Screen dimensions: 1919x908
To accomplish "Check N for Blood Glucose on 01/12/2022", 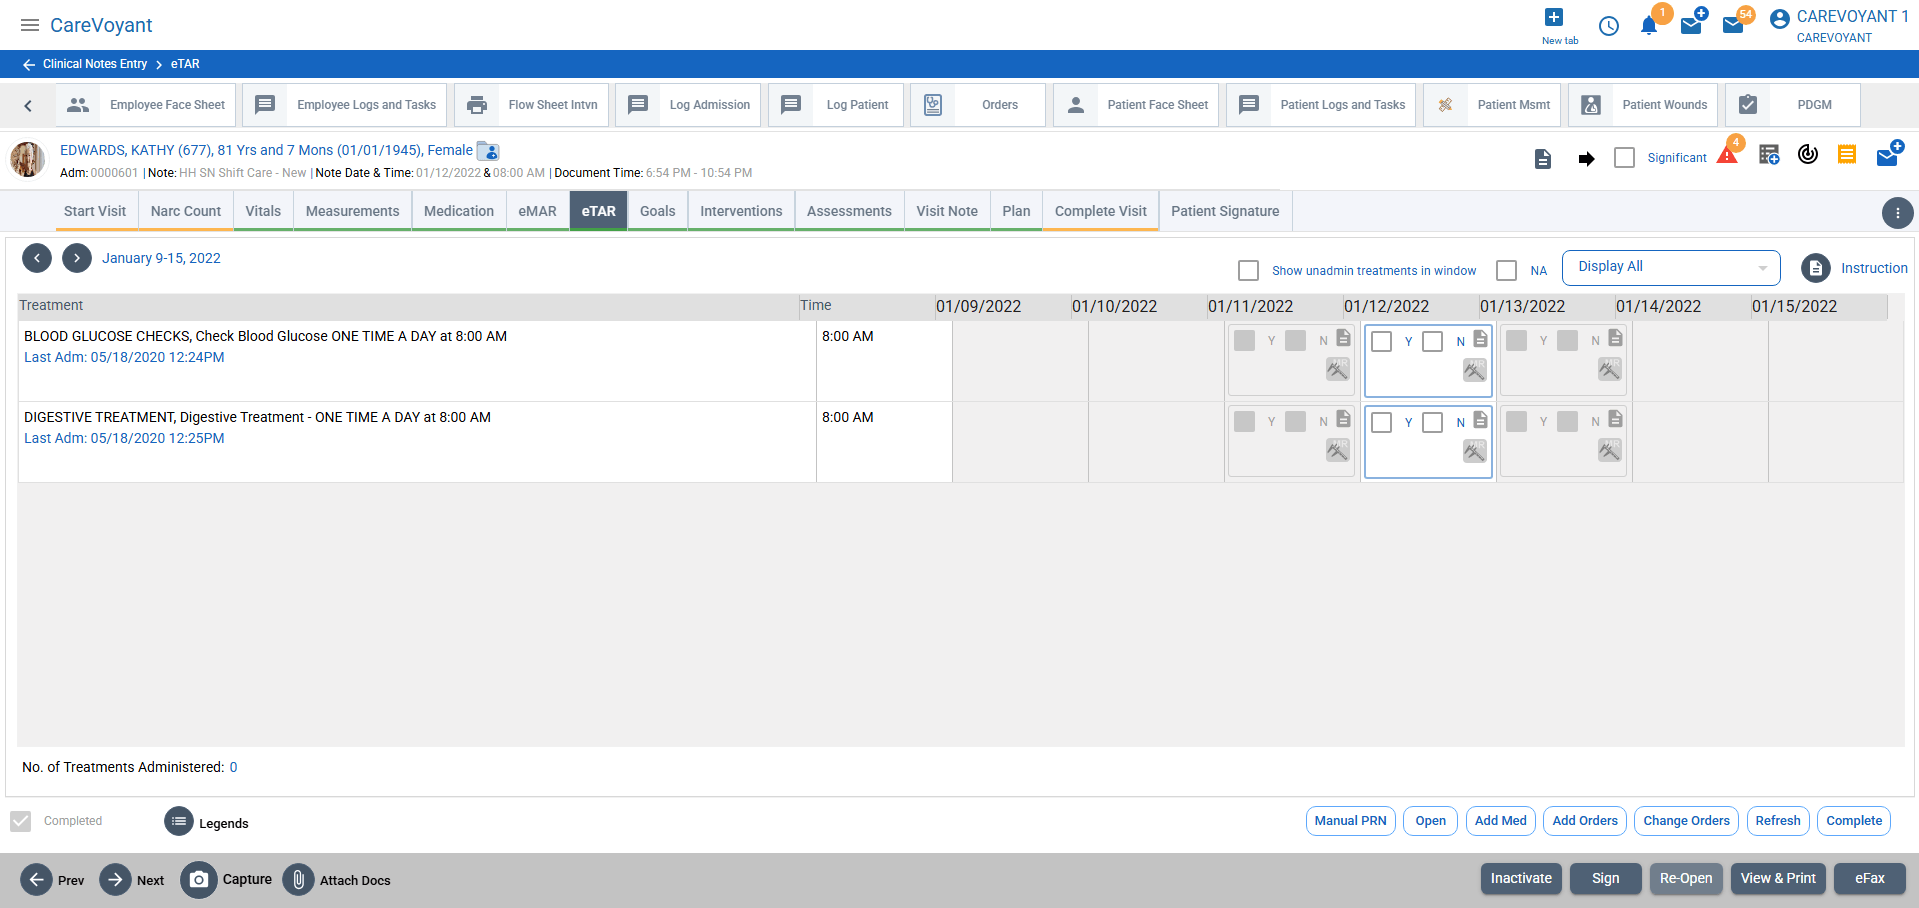I will pyautogui.click(x=1433, y=341).
